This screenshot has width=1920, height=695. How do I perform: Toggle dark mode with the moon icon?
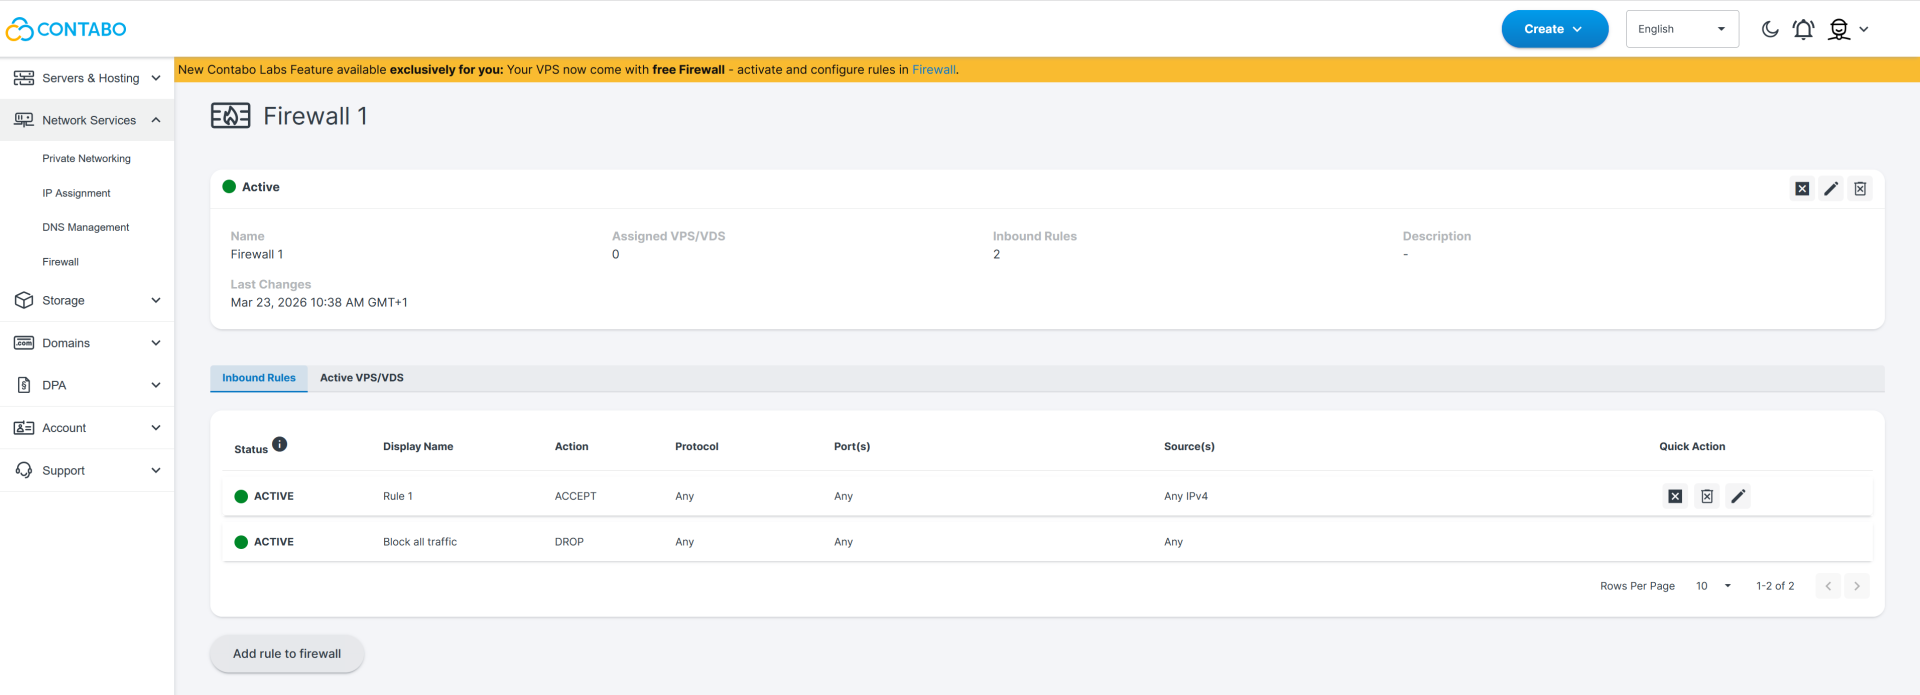[1770, 29]
